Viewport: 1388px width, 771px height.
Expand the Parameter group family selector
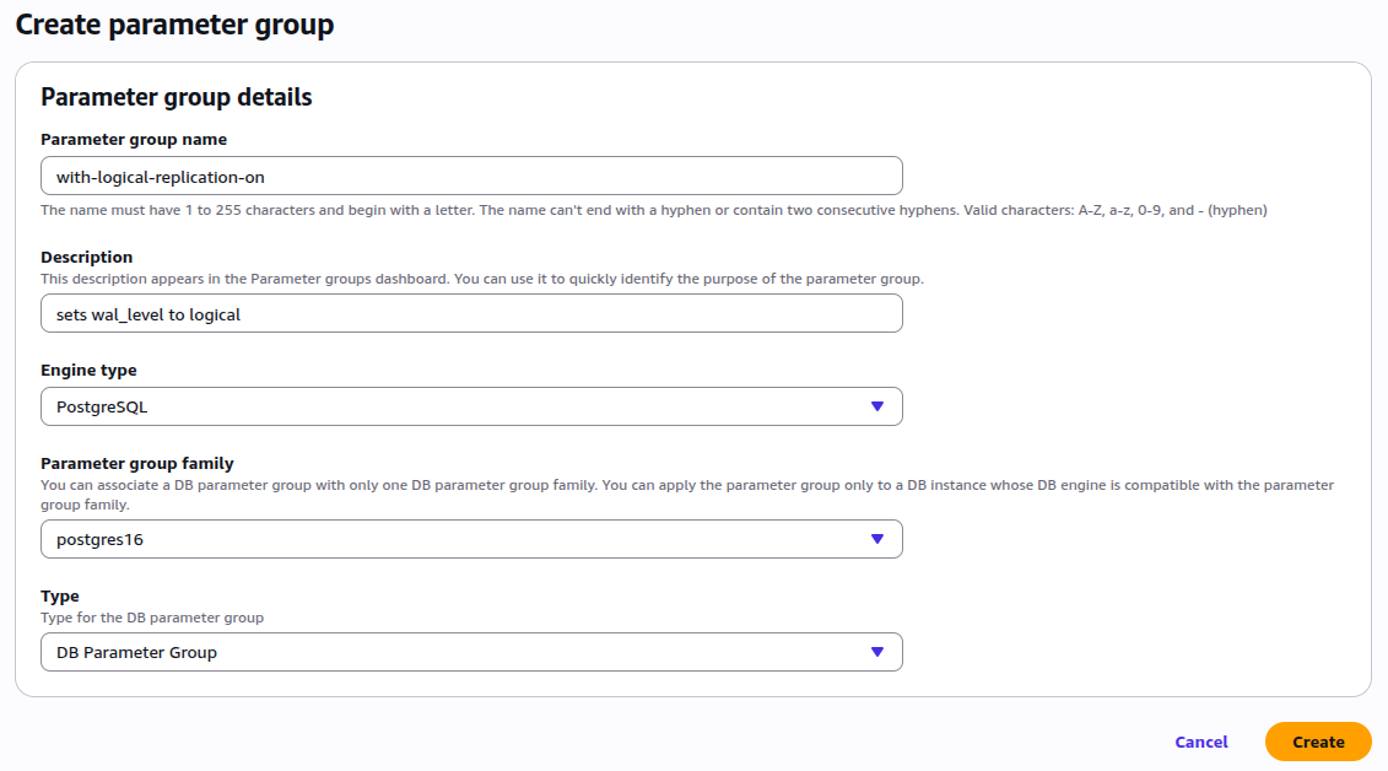point(470,539)
